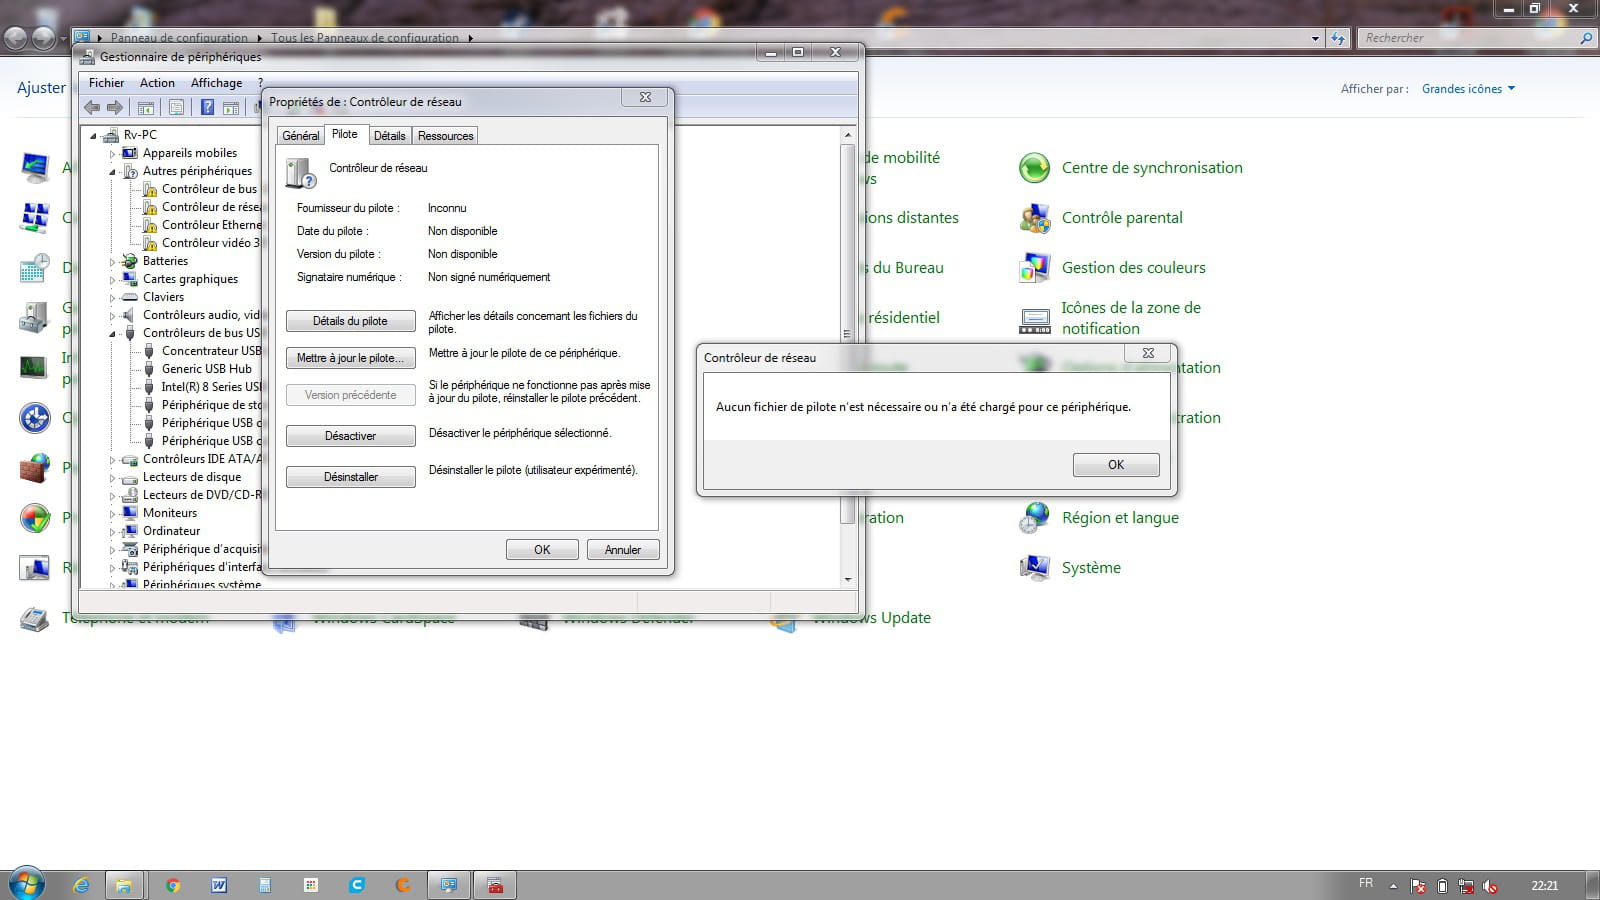
Task: Click the calendar clock icon in Control Panel
Action: click(x=35, y=268)
